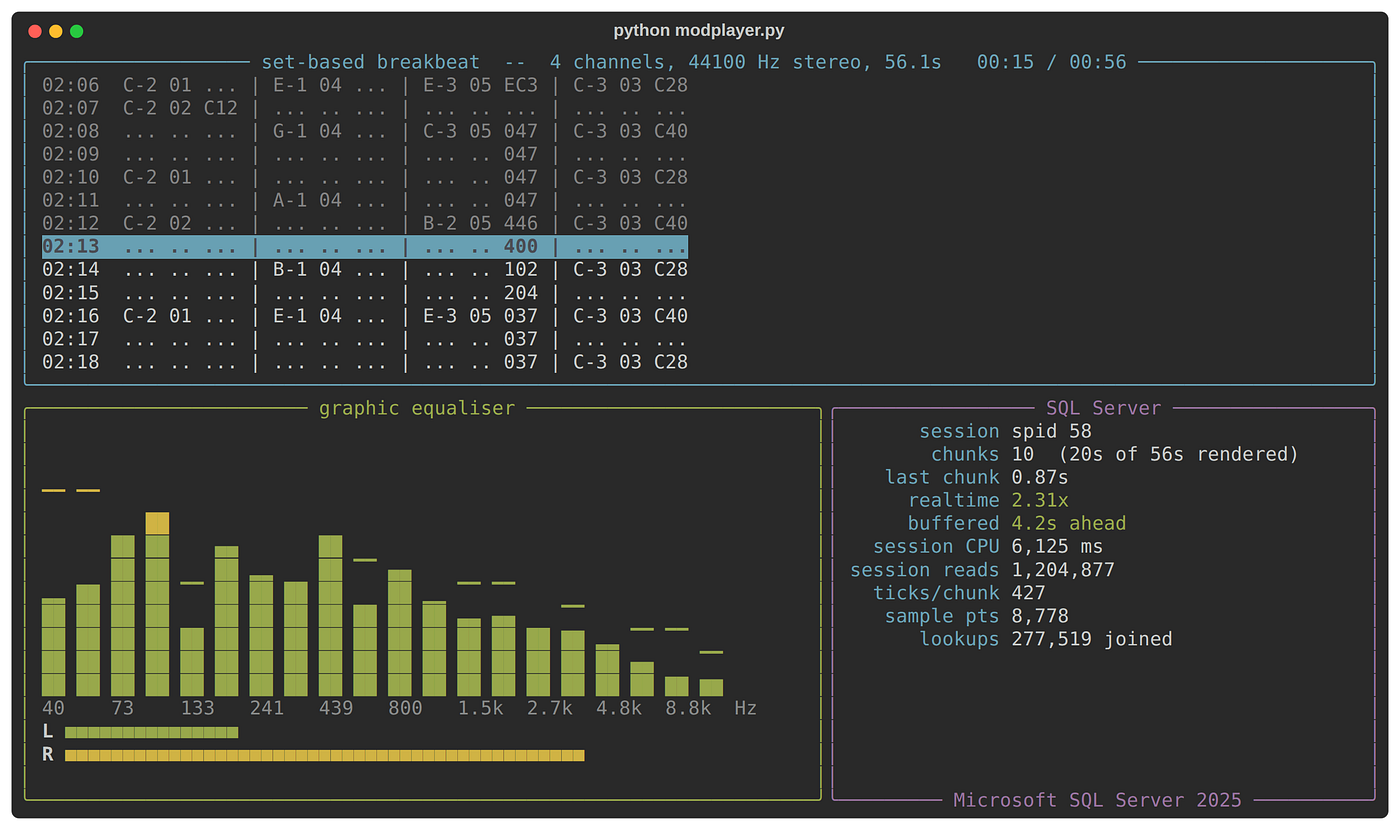Click the sample pts value '8,778'
Viewport: 1400px width, 830px height.
pos(1040,616)
